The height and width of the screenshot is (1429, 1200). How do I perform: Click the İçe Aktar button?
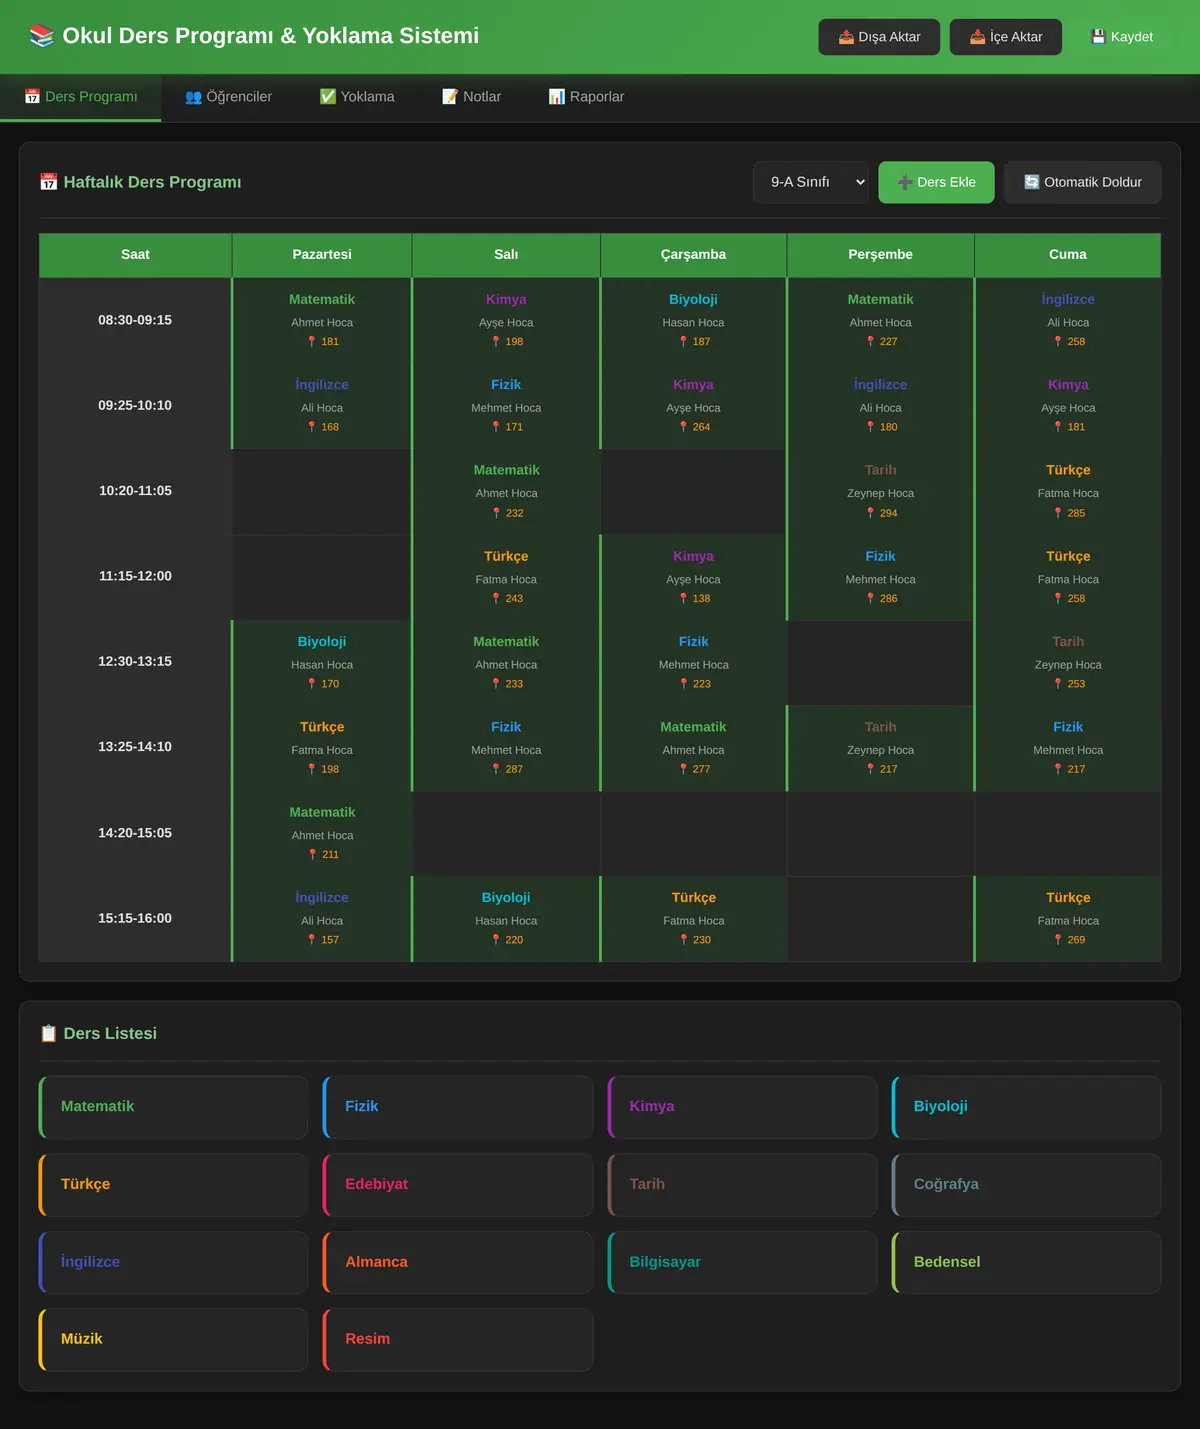coord(1006,37)
